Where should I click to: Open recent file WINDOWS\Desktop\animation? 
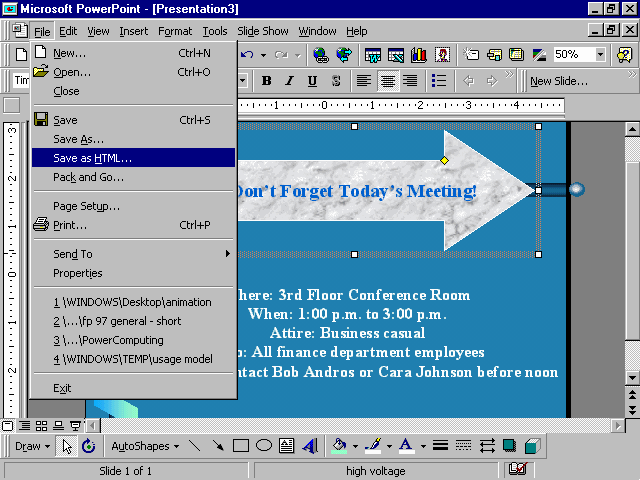tap(133, 302)
